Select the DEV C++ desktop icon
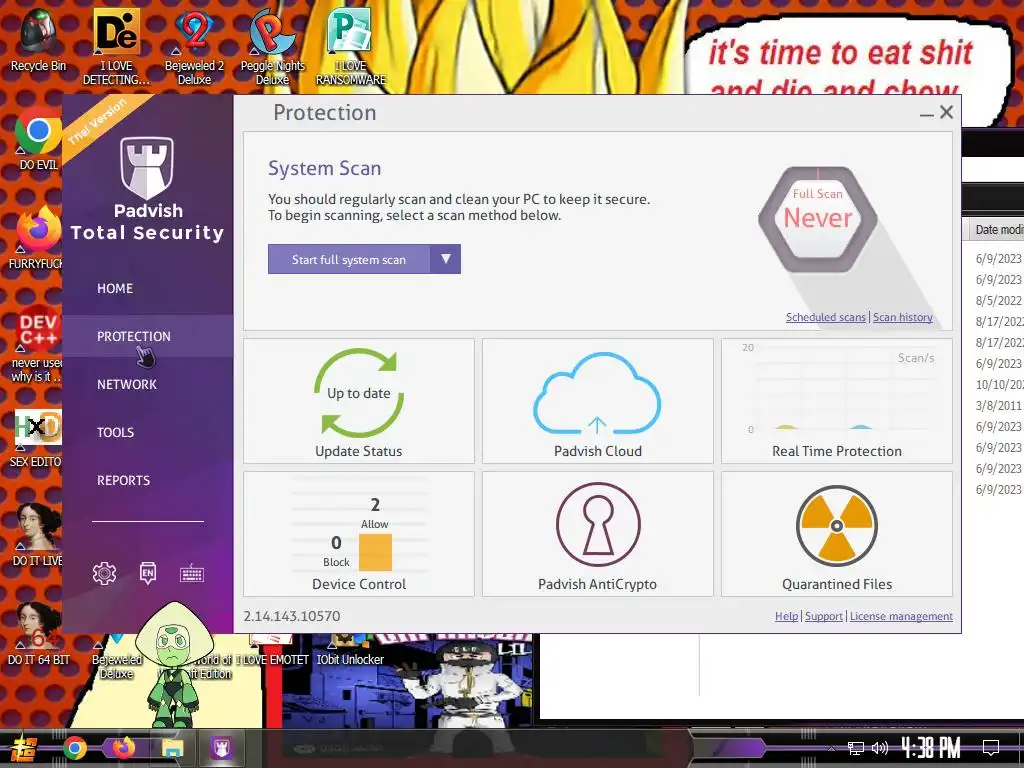1024x768 pixels. click(37, 343)
